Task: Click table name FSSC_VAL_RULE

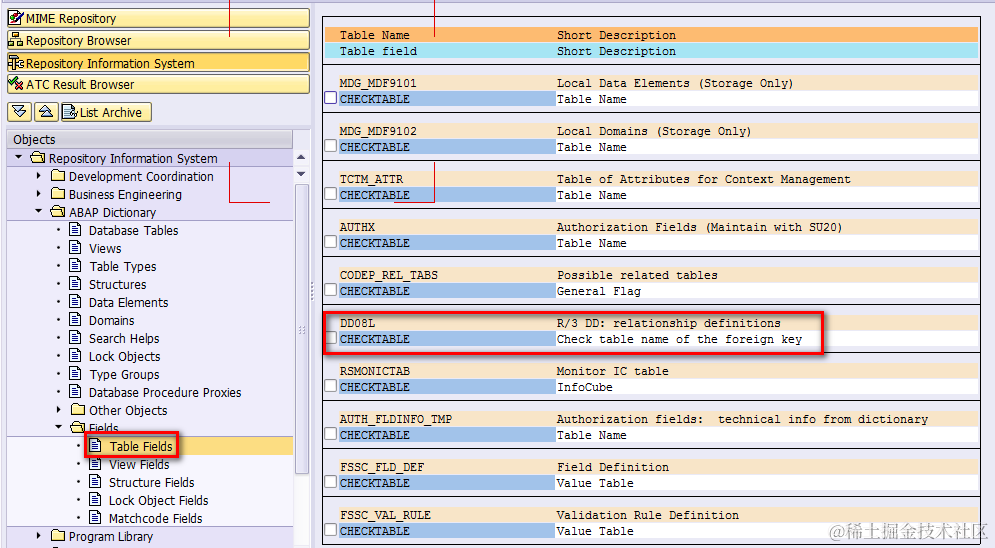Action: click(385, 515)
